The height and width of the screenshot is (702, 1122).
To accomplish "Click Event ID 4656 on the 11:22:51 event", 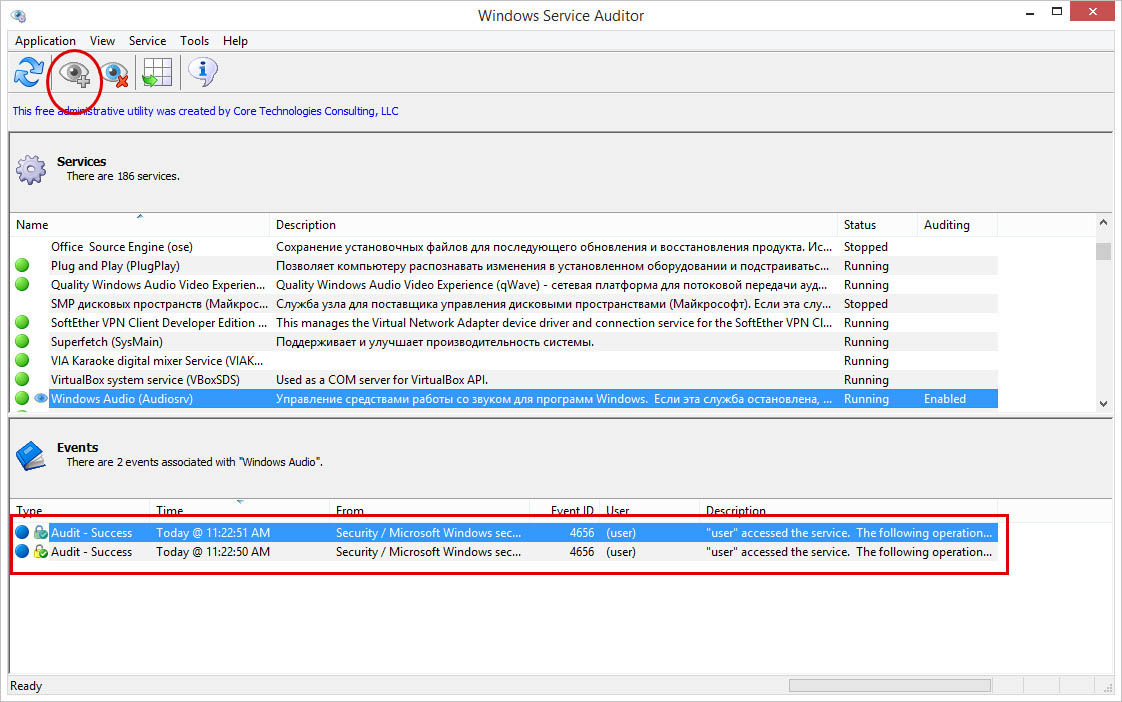I will tap(582, 532).
